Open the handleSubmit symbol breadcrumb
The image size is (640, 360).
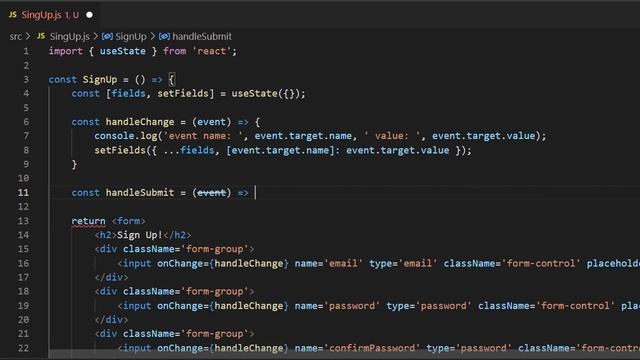(202, 36)
